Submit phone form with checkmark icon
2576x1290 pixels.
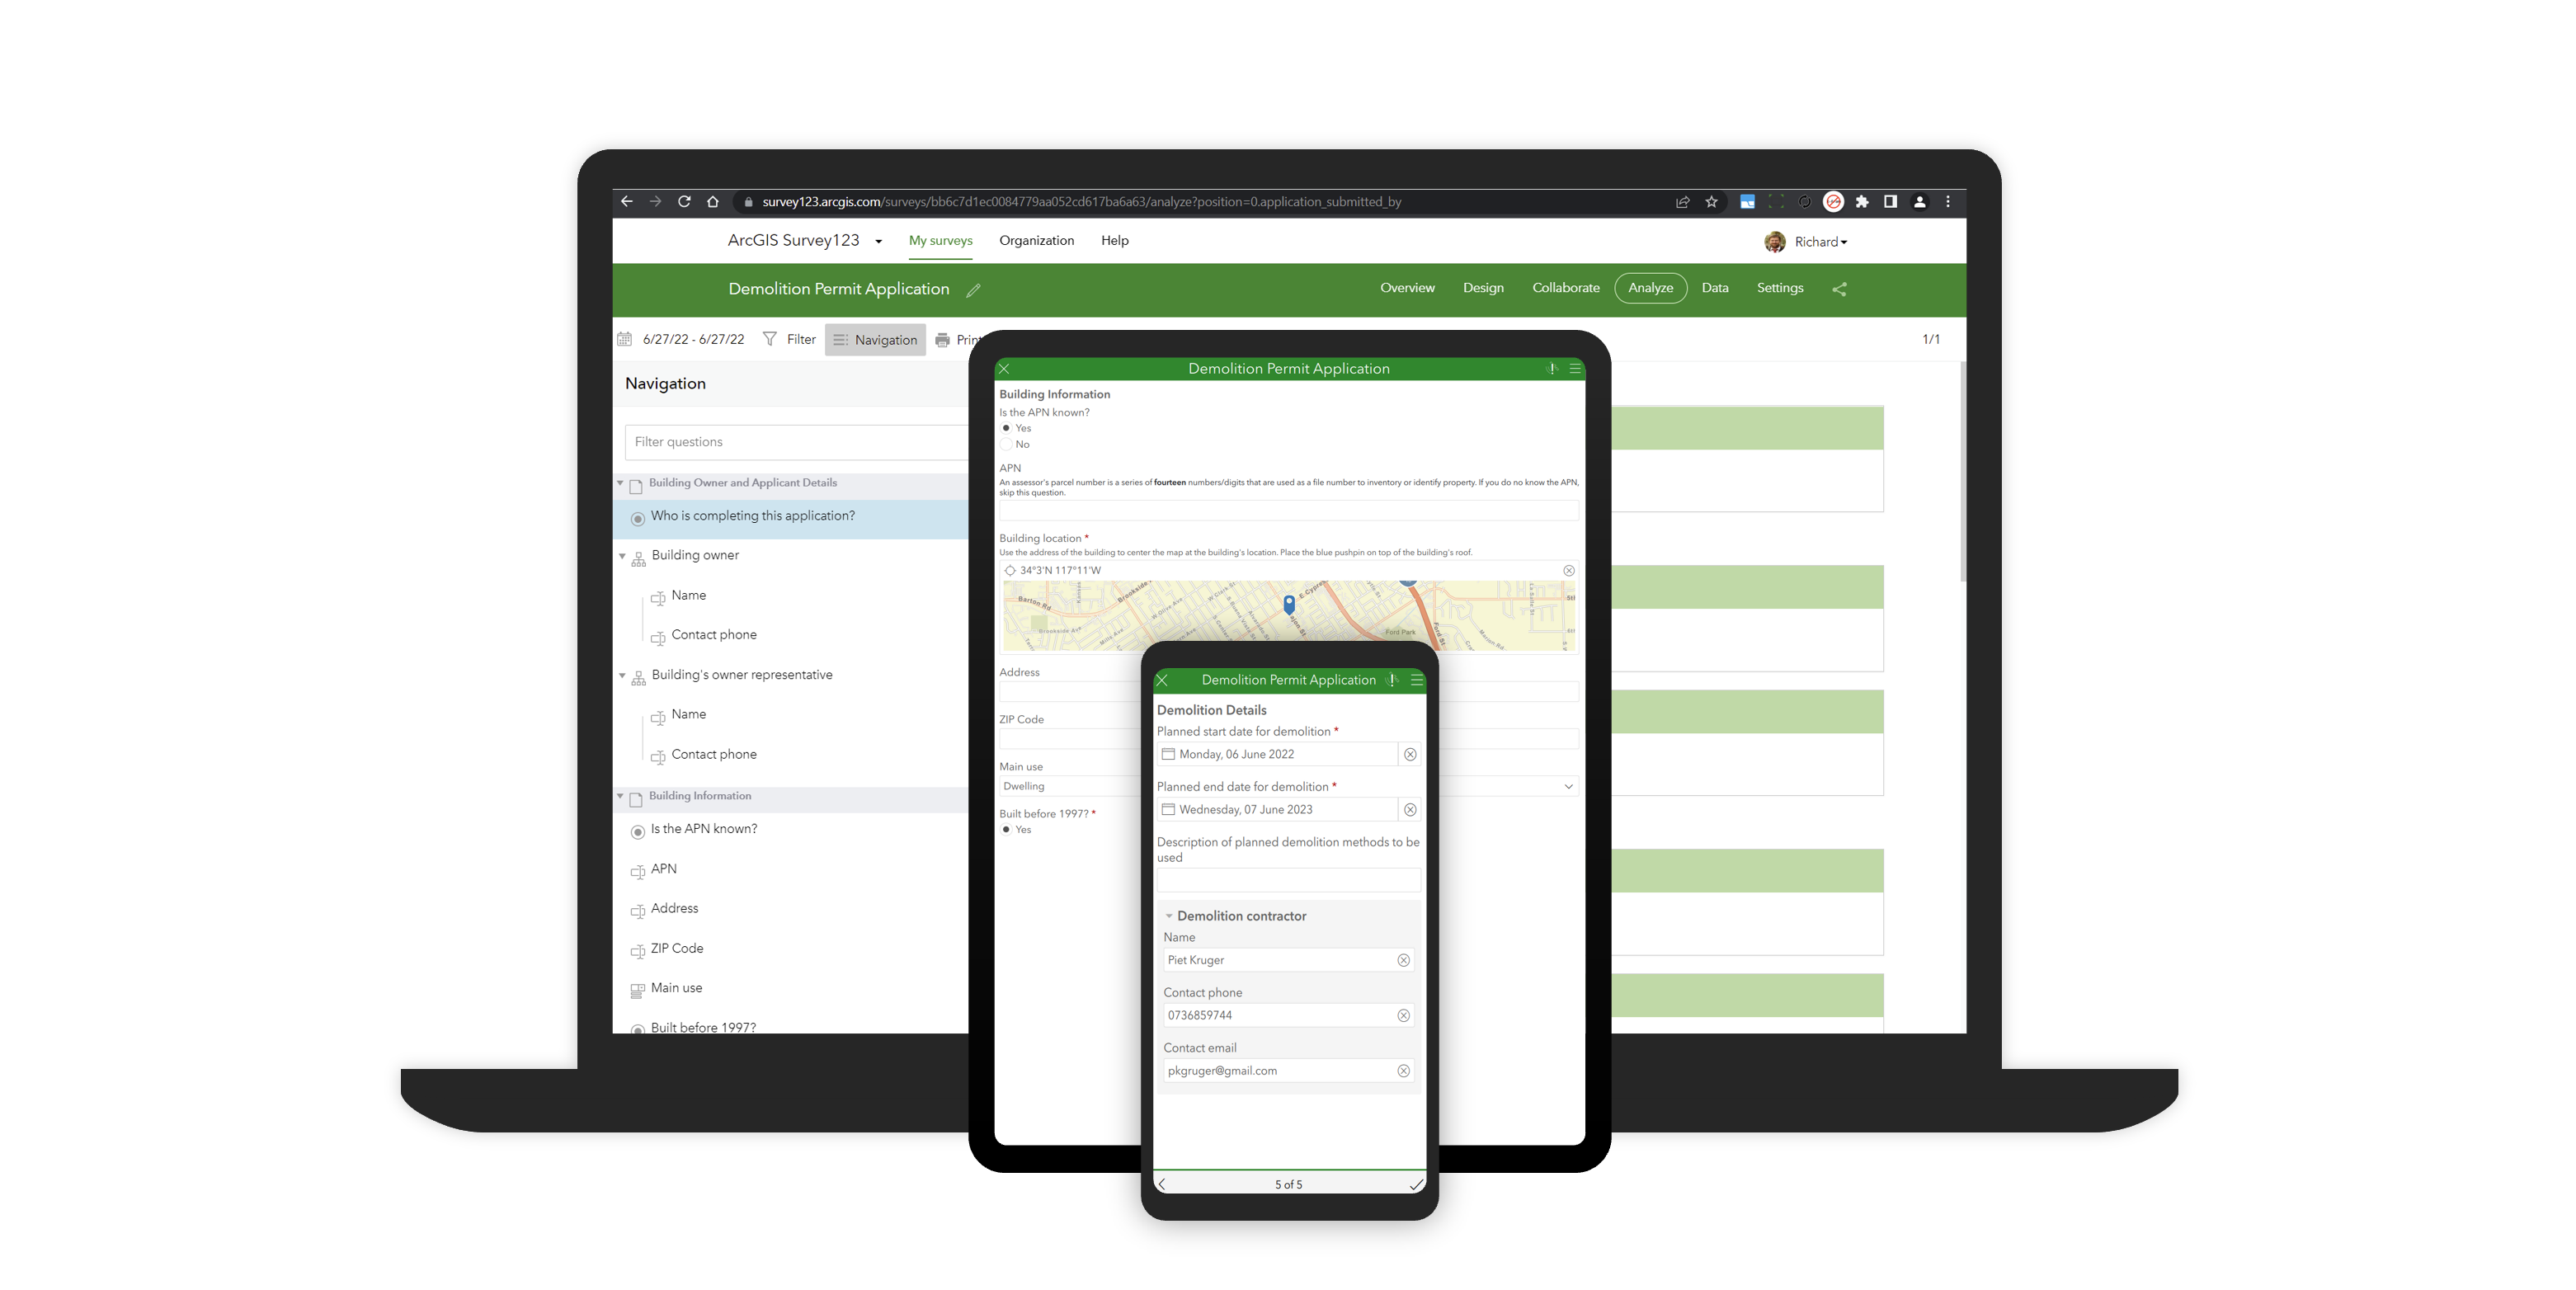pyautogui.click(x=1416, y=1184)
